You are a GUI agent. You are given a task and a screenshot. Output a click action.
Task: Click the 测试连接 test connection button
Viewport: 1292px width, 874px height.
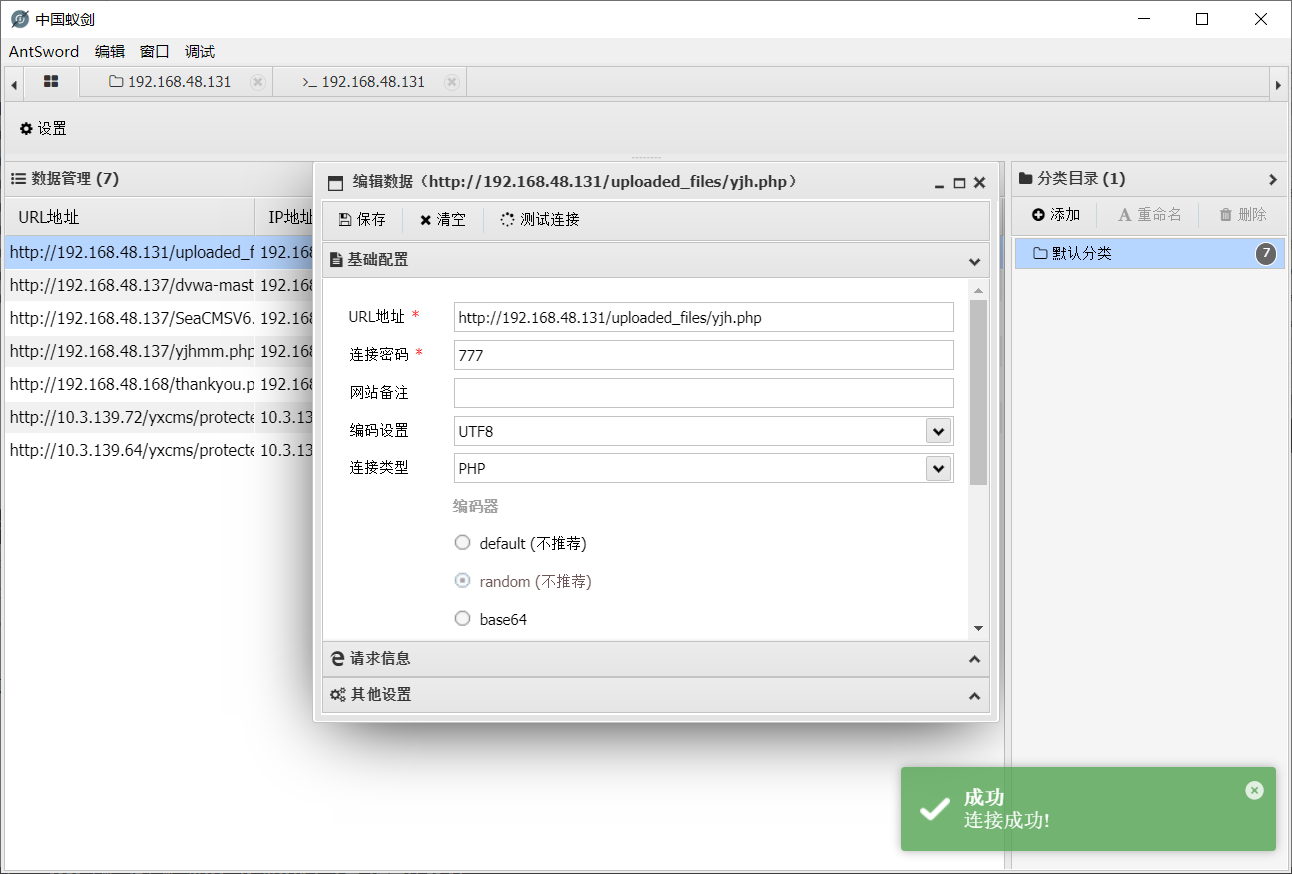coord(540,219)
